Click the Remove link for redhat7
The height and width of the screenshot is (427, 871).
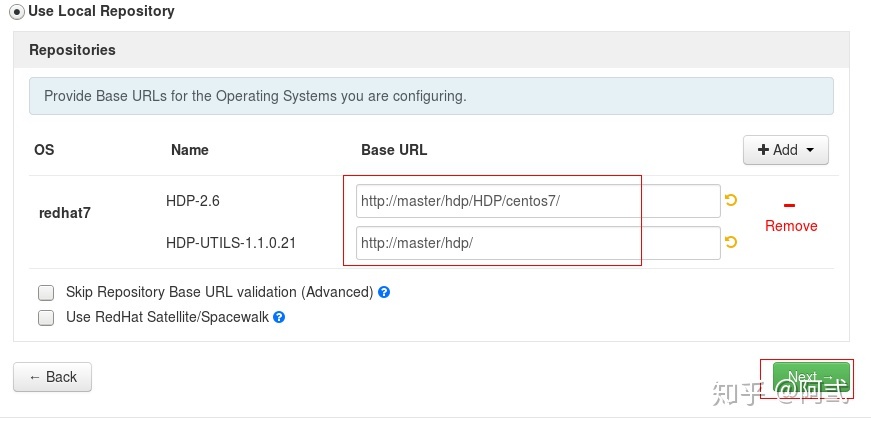(791, 226)
